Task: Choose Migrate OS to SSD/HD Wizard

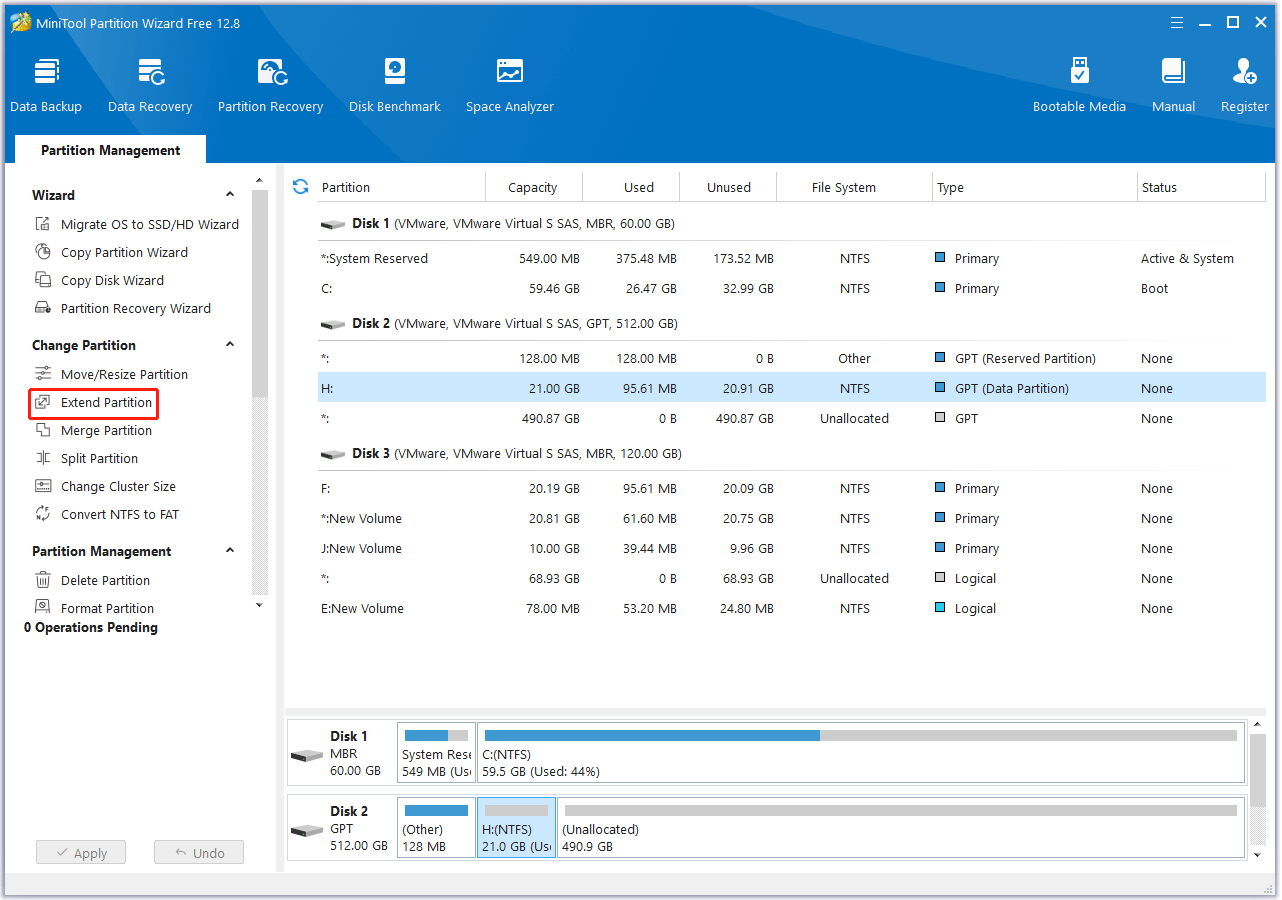Action: 149,225
